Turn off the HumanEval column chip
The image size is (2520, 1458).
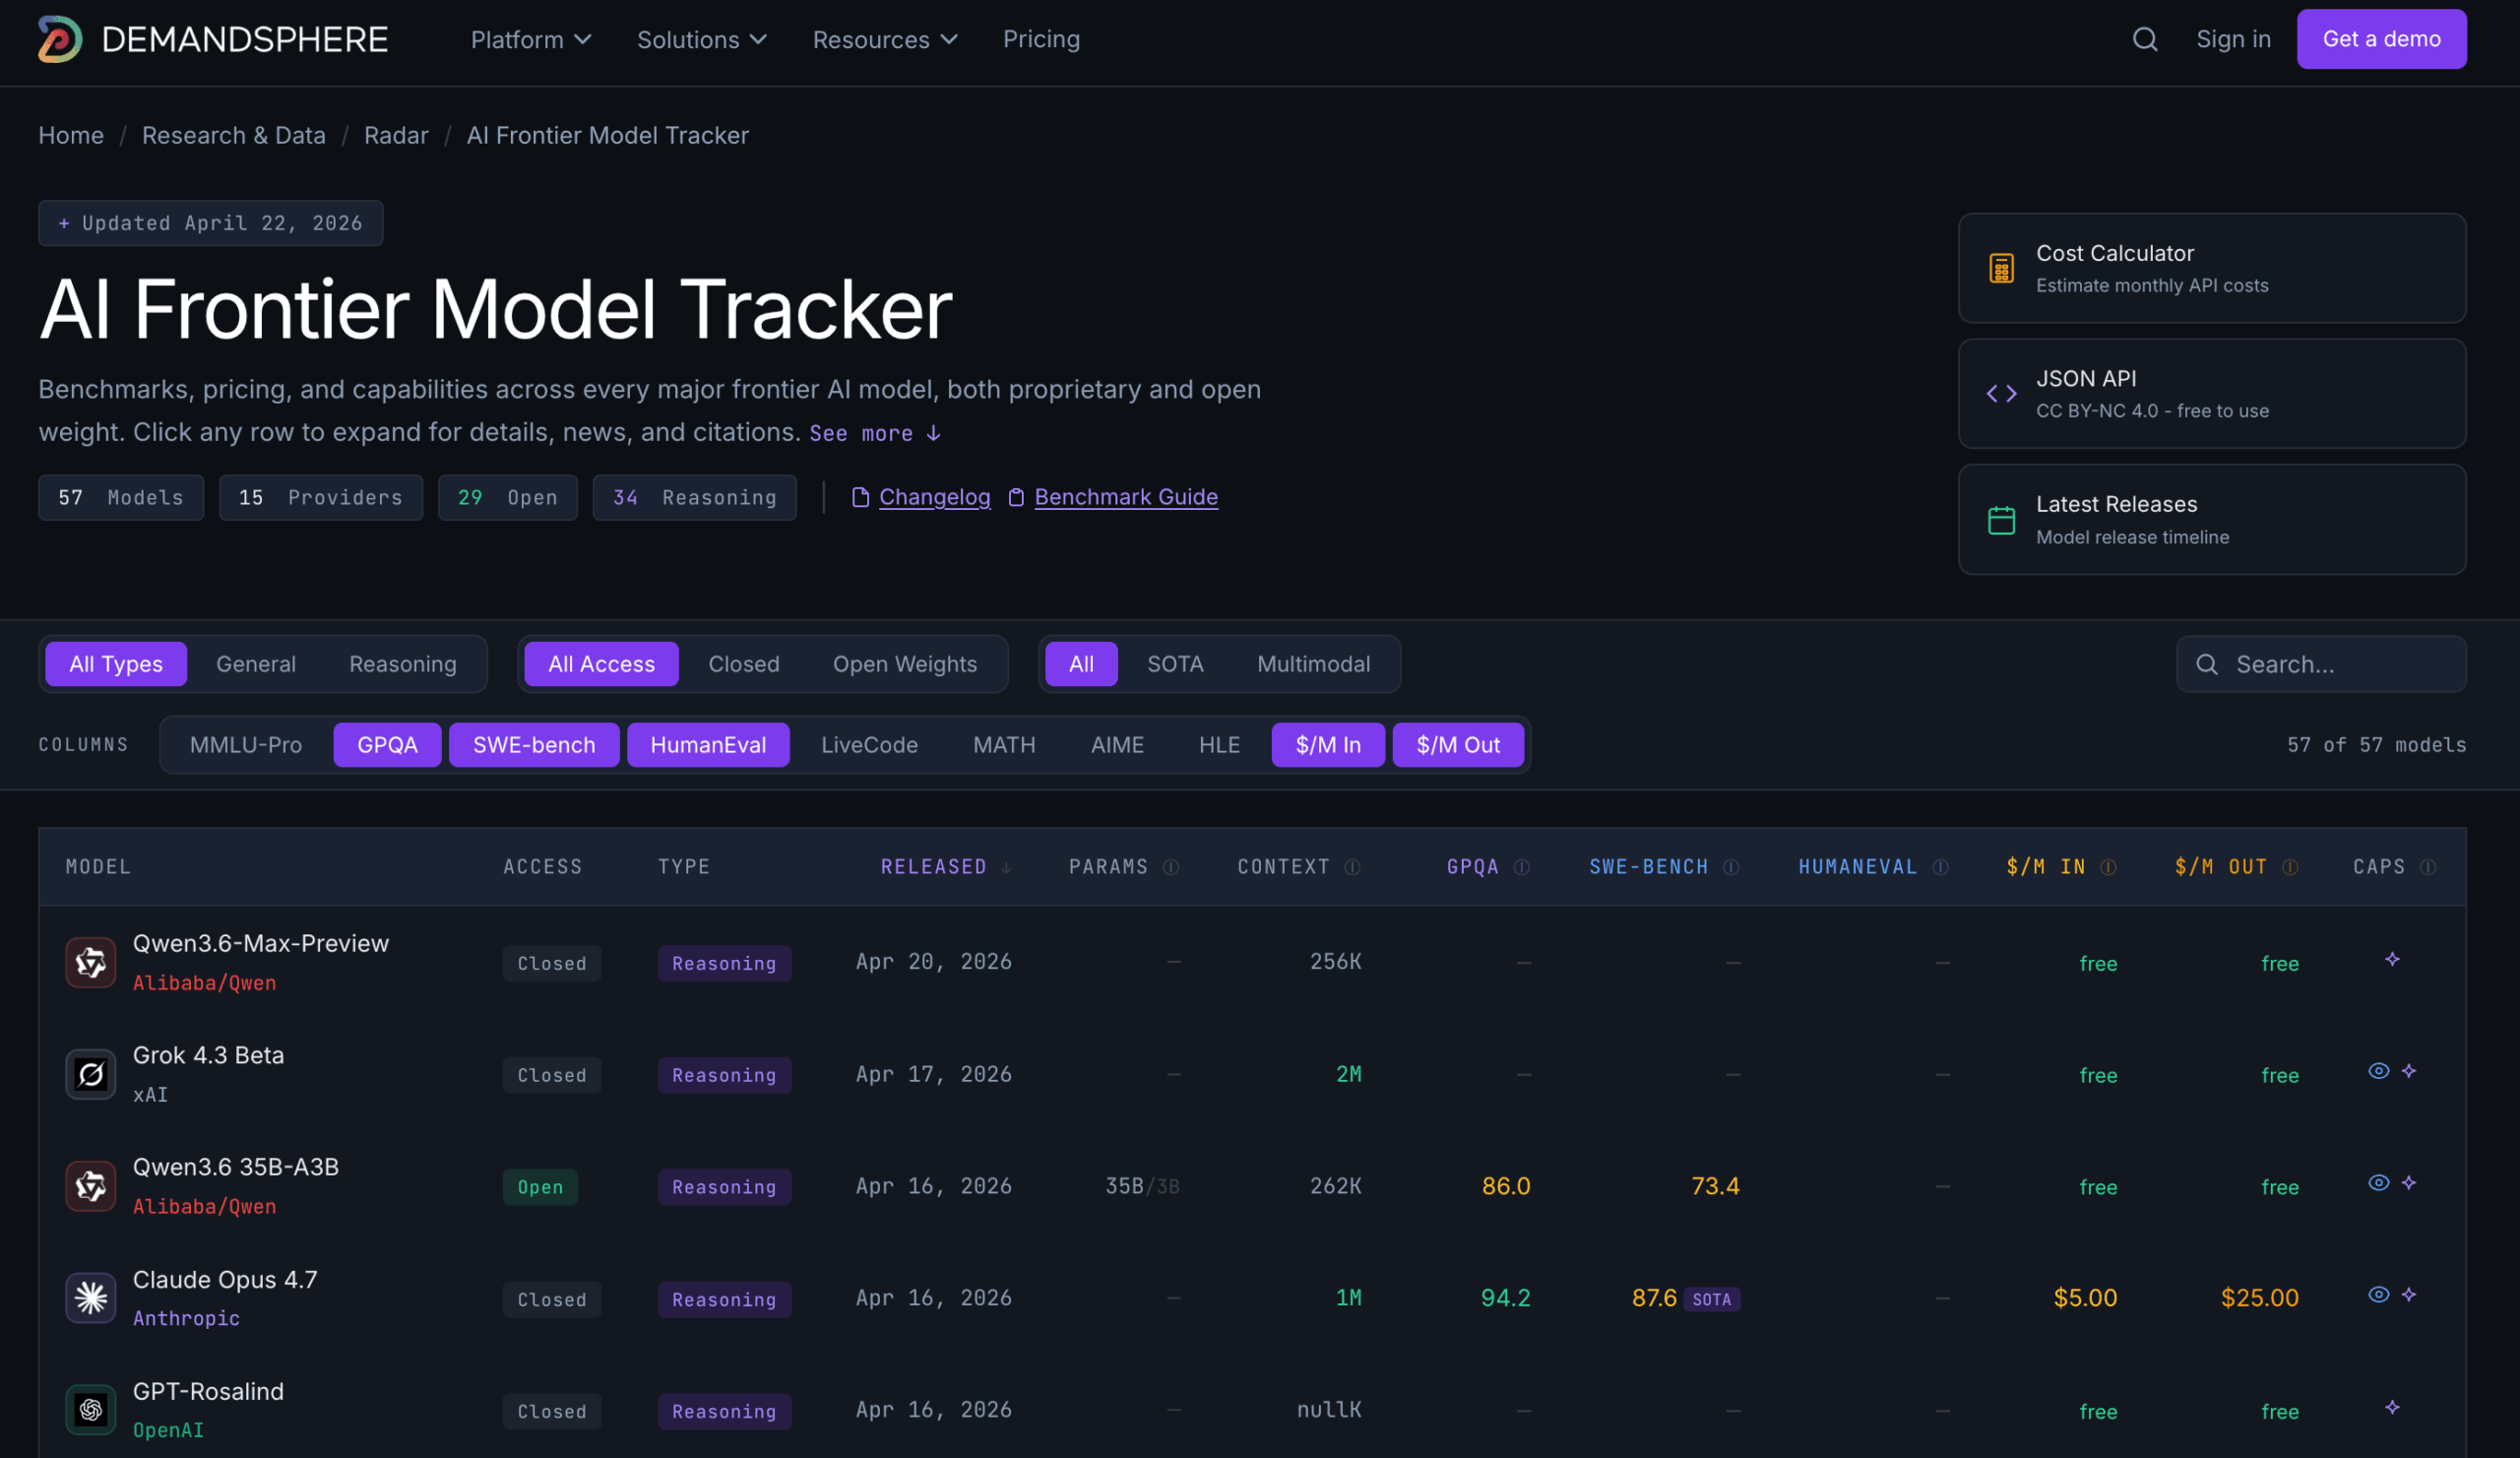[x=708, y=745]
